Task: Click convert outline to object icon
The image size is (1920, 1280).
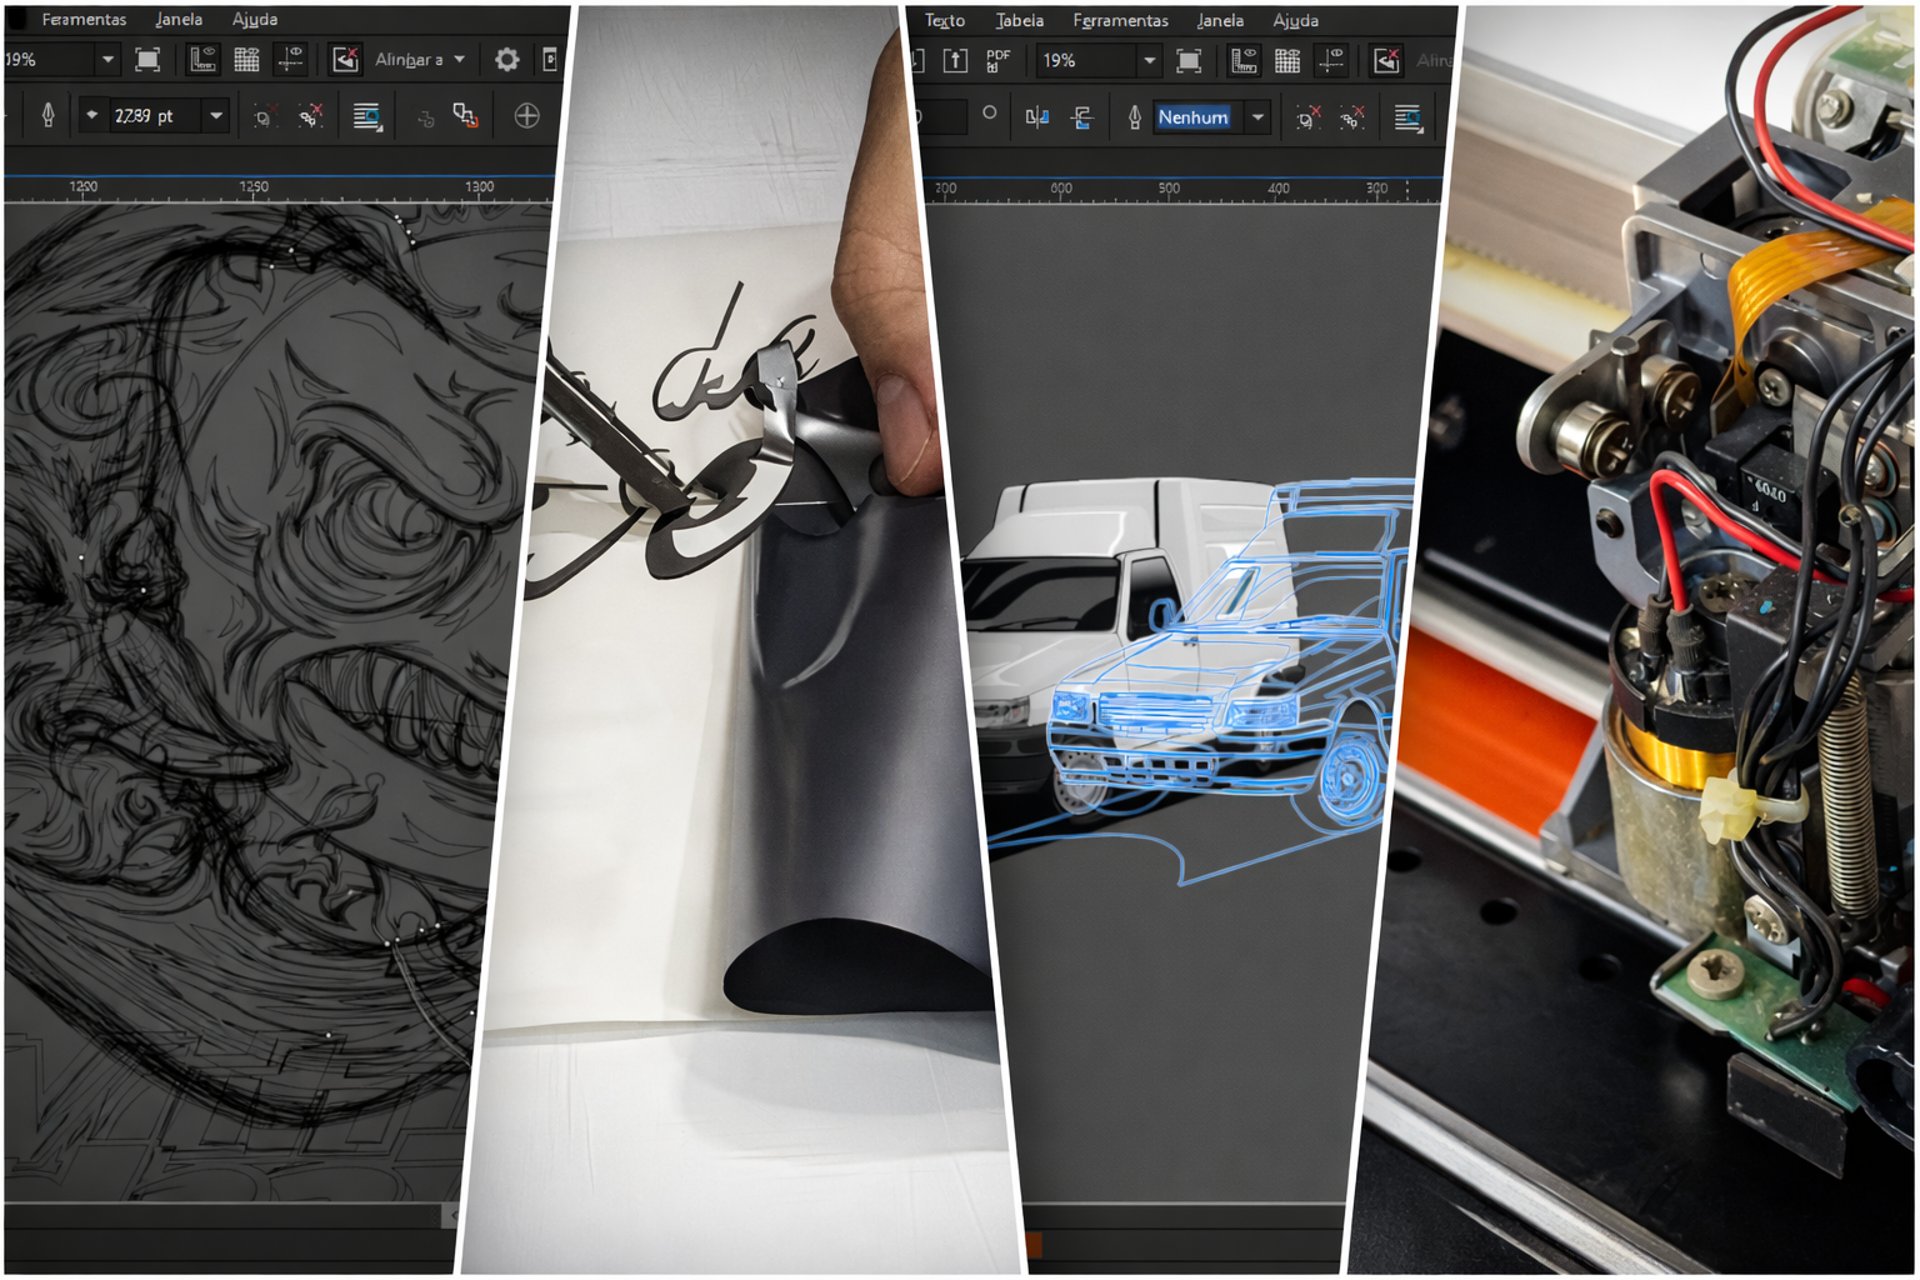Action: (x=465, y=116)
